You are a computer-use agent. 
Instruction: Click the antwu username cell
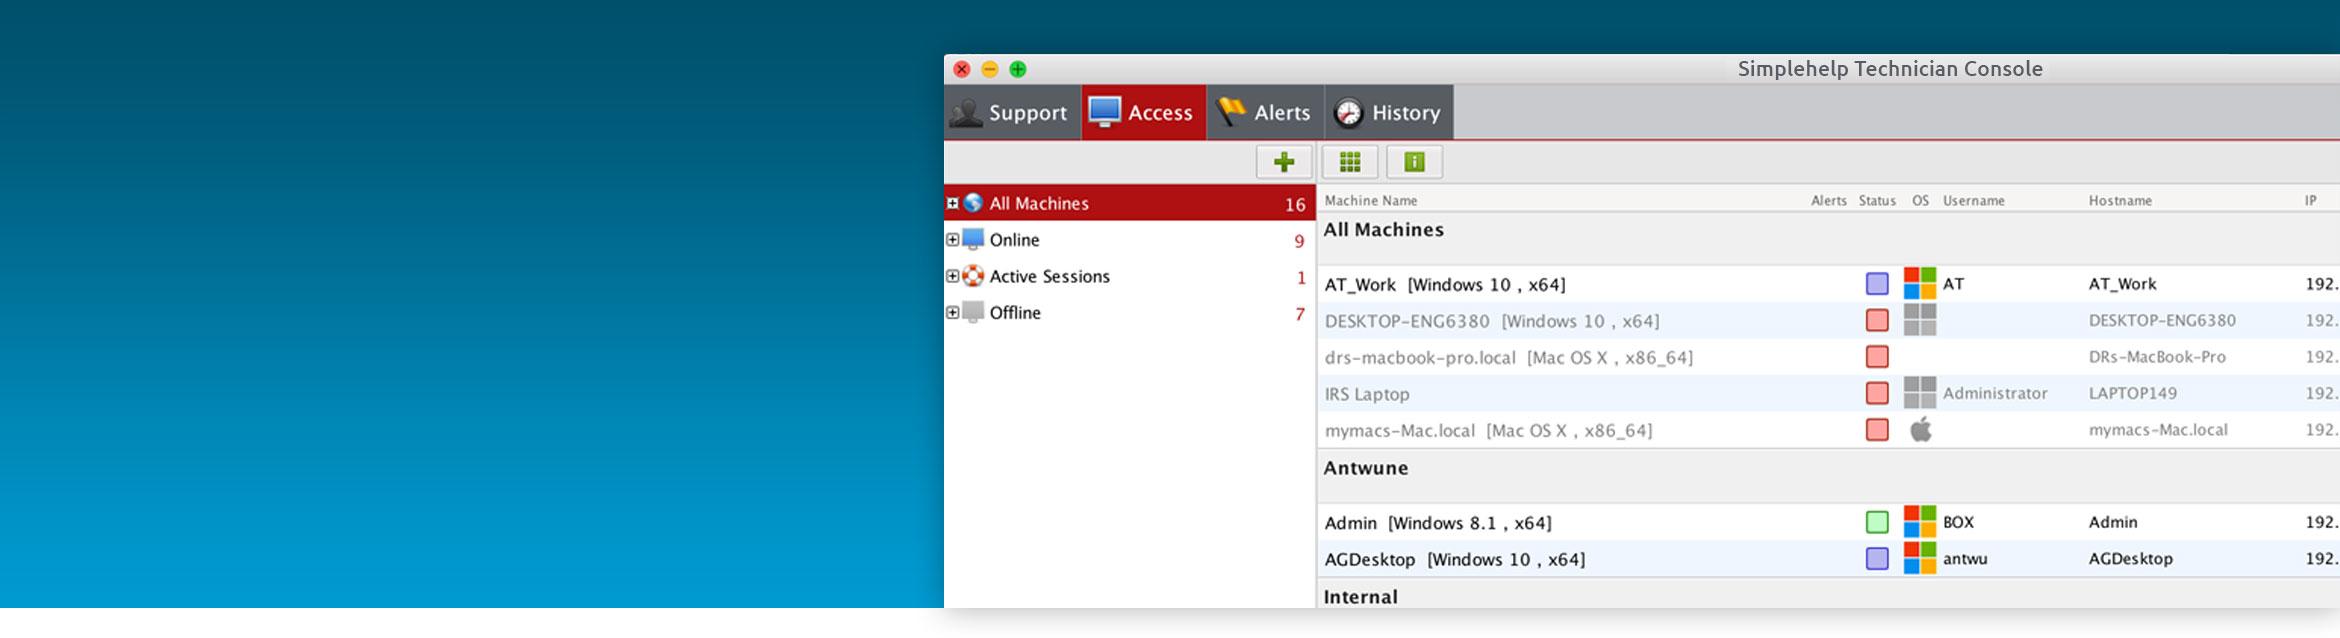coord(1965,559)
